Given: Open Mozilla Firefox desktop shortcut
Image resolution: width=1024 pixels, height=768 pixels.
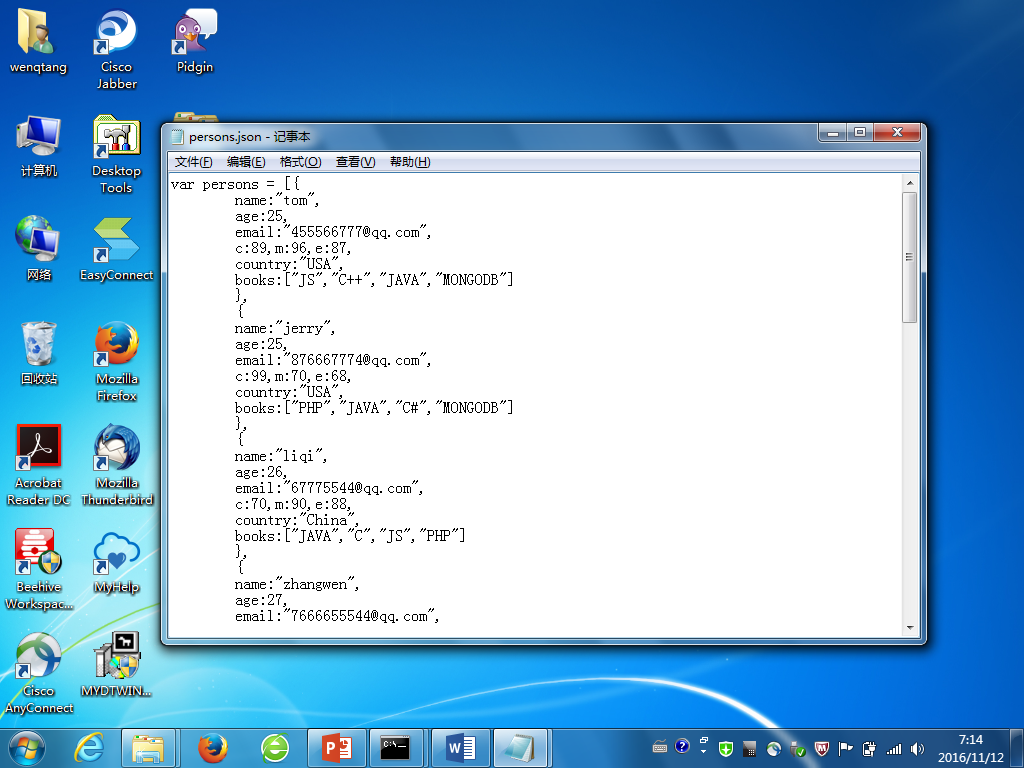Looking at the screenshot, I should click(x=116, y=360).
